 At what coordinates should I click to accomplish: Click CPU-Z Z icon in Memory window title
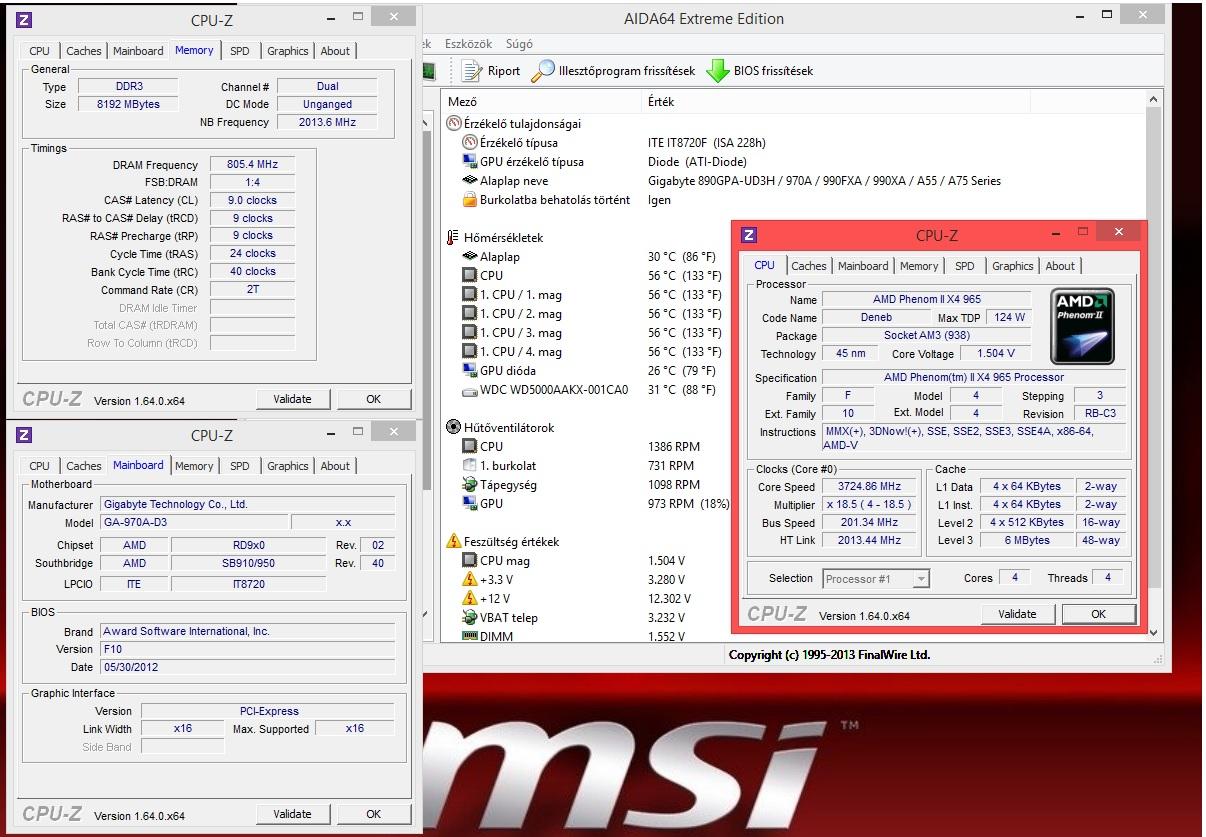[x=25, y=19]
